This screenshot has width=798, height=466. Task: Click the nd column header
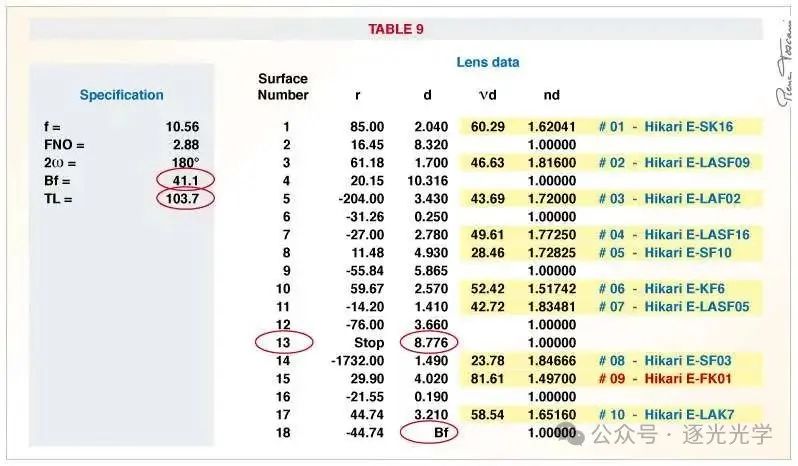pos(552,95)
